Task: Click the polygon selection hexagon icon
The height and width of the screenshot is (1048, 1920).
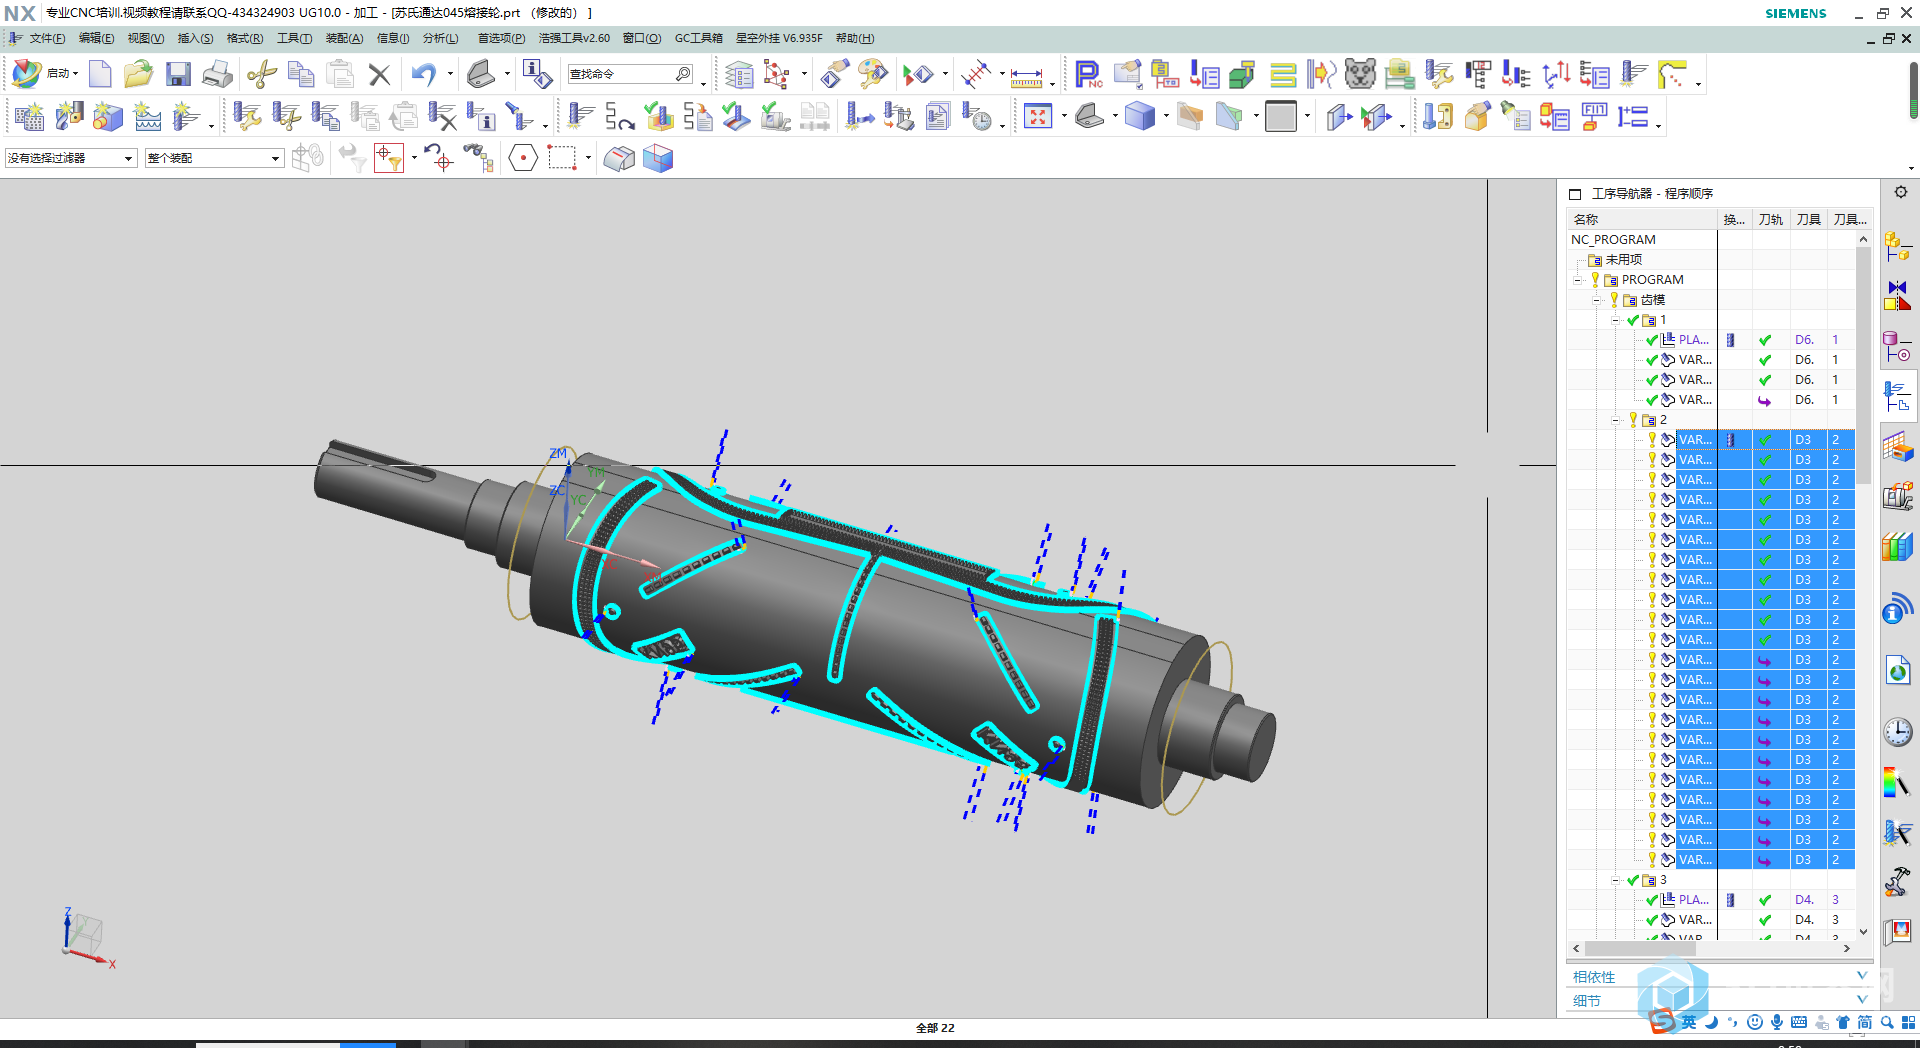Action: [x=523, y=158]
